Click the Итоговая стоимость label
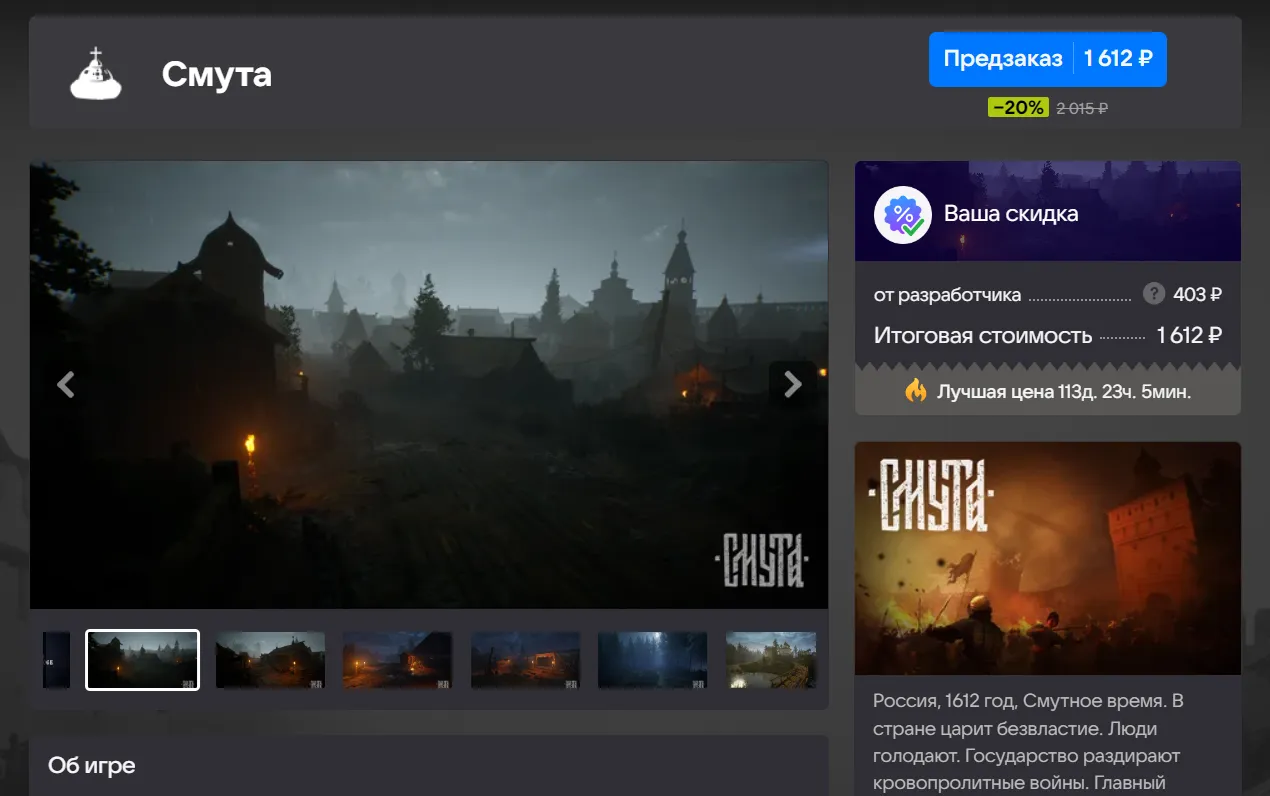This screenshot has width=1270, height=796. click(983, 336)
